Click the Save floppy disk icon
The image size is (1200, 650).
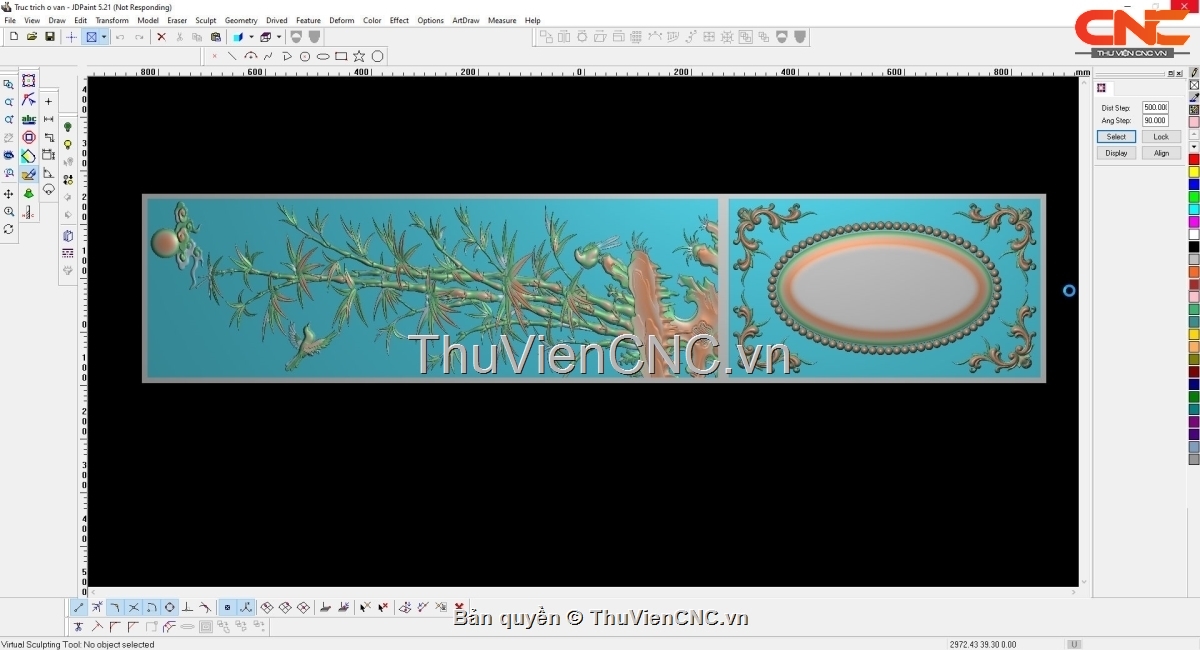(50, 37)
